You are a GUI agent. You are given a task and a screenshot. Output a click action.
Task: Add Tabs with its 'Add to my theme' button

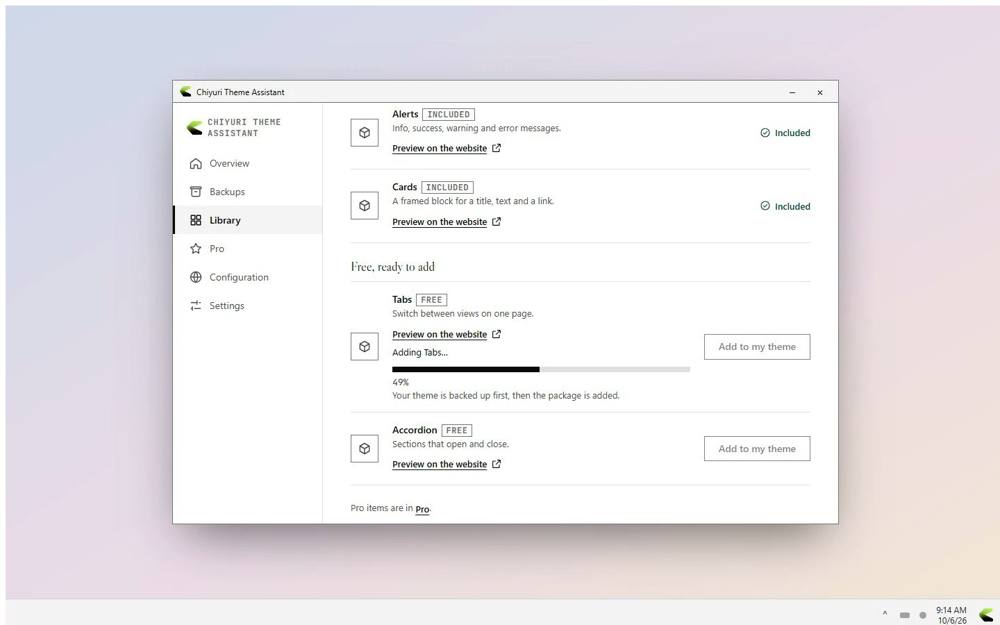pos(757,346)
